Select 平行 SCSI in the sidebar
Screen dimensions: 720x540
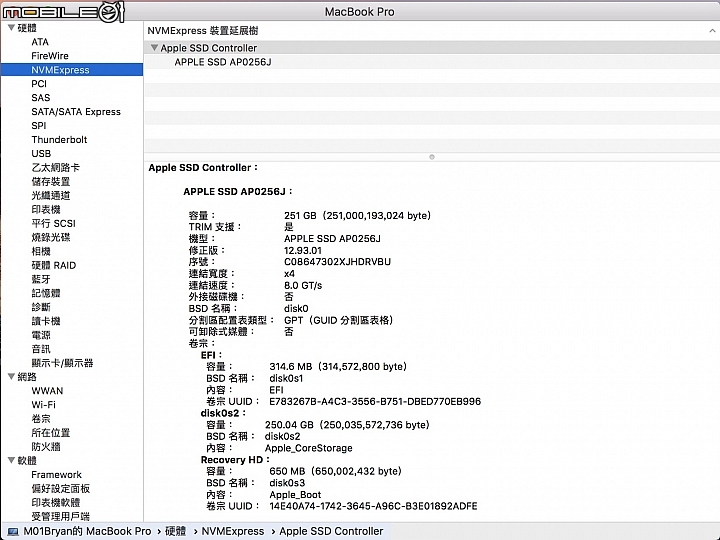tap(53, 224)
